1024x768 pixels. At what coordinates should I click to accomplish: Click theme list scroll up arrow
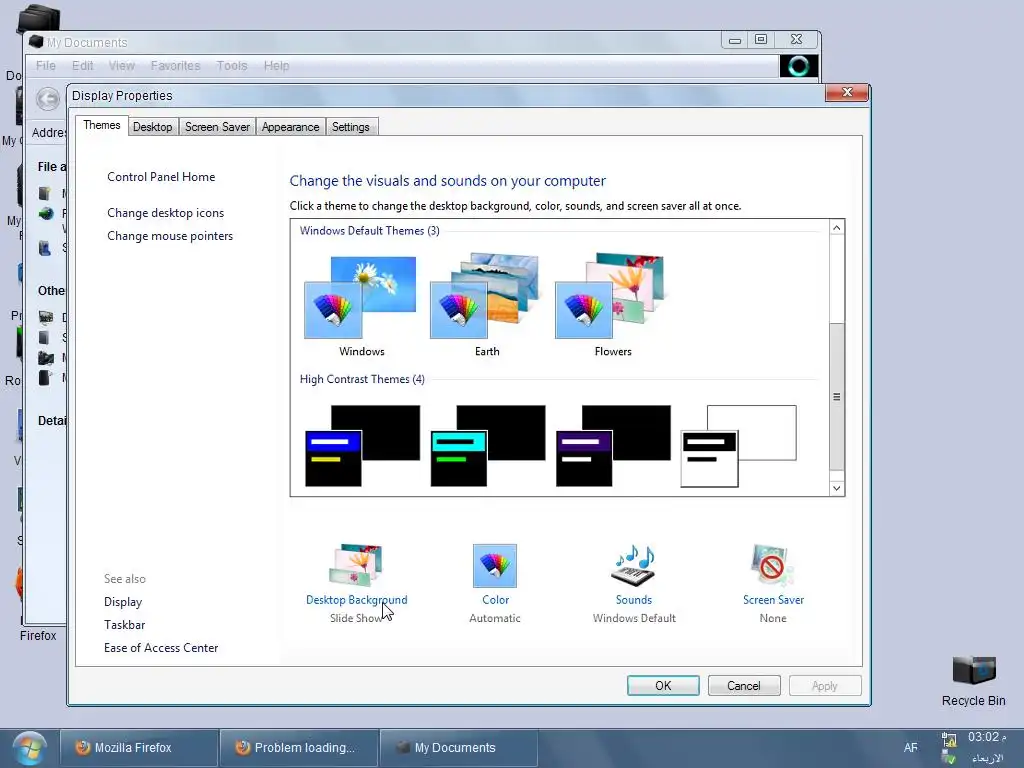[x=837, y=227]
